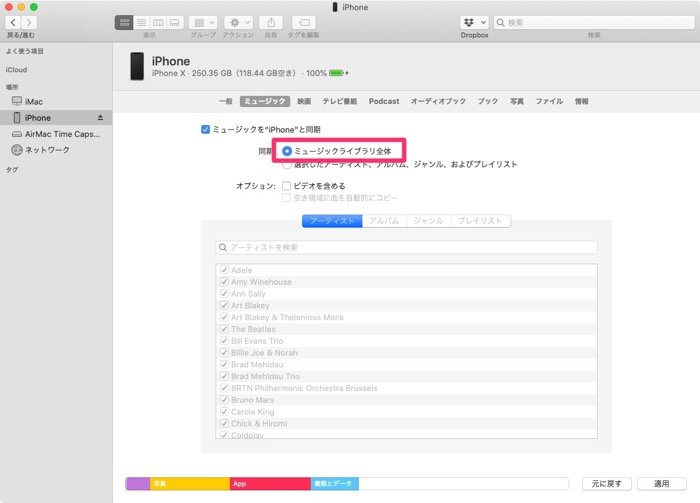Image resolution: width=700 pixels, height=503 pixels.
Task: Click the edit tags toolbar icon
Action: click(304, 22)
